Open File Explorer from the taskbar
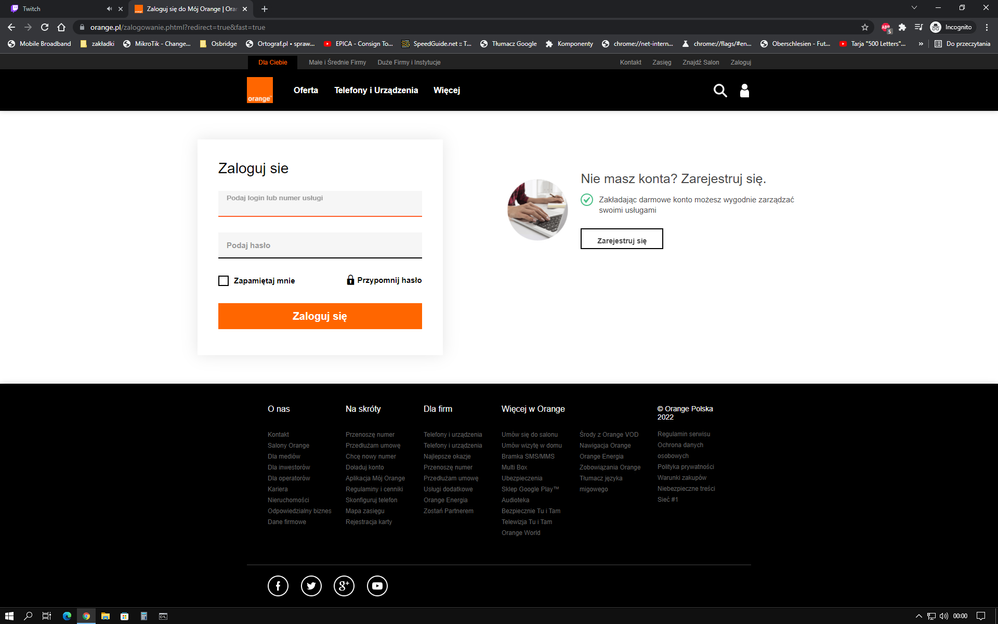This screenshot has width=998, height=624. click(105, 616)
